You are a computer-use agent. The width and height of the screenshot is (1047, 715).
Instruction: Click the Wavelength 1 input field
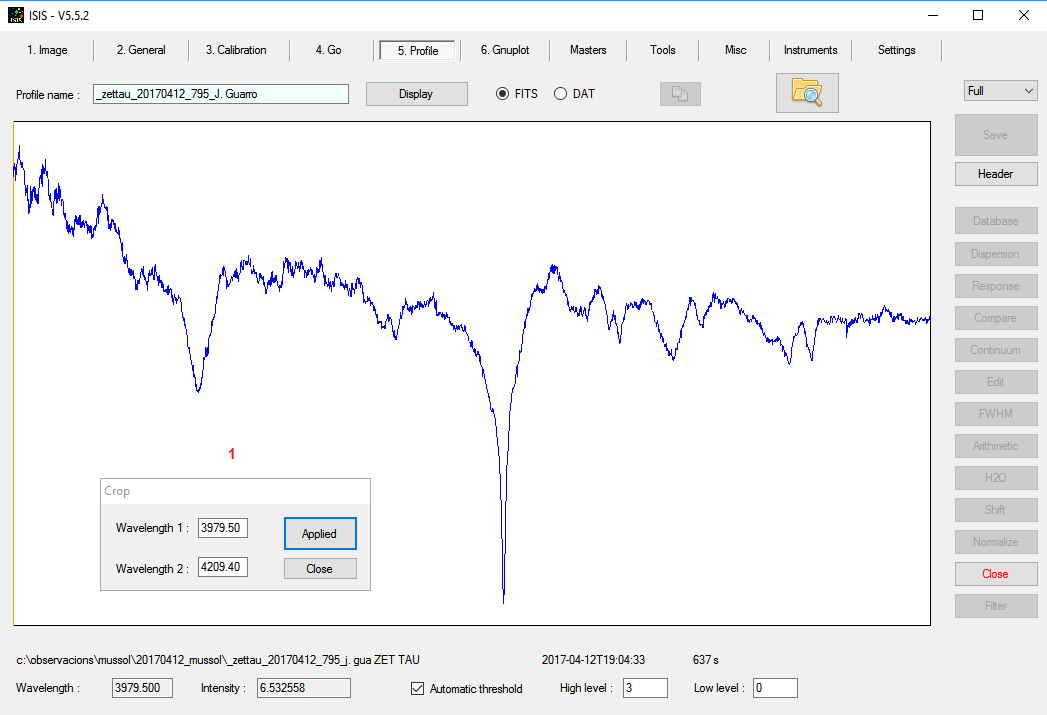[222, 528]
